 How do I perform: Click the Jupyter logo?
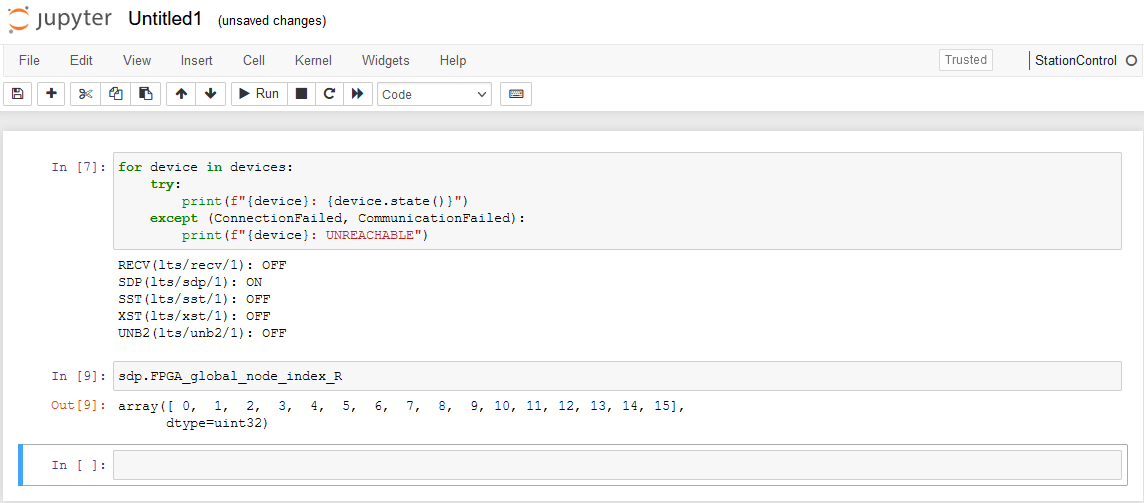60,20
